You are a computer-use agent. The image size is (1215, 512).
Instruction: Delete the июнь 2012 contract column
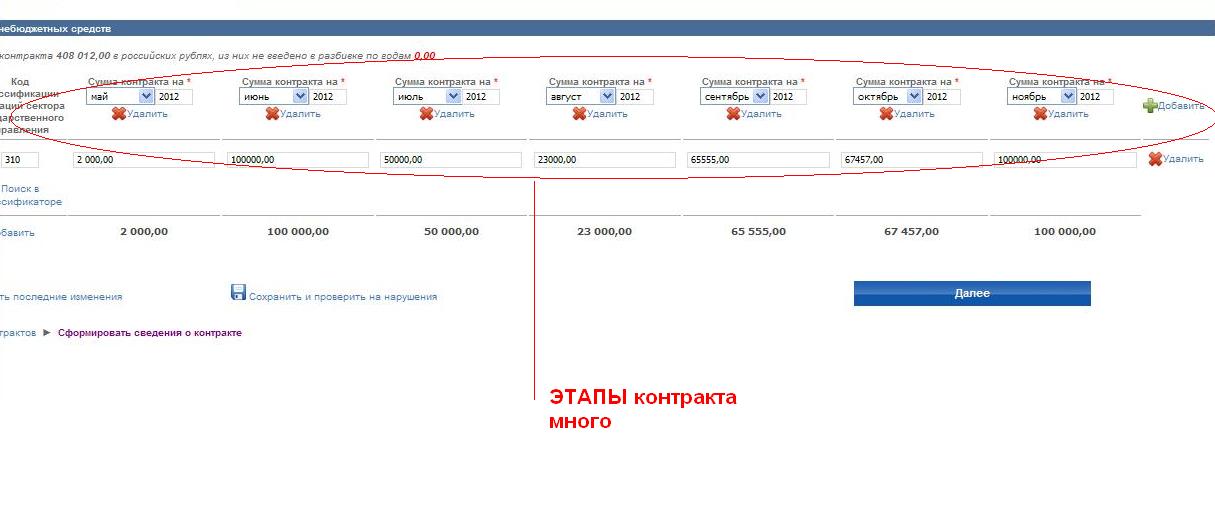[x=293, y=114]
